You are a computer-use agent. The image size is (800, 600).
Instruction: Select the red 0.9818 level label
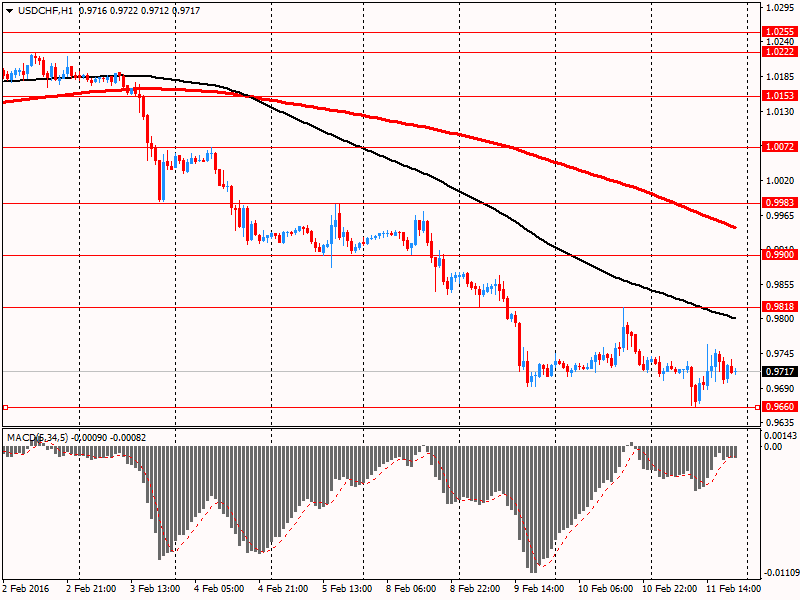click(x=780, y=307)
